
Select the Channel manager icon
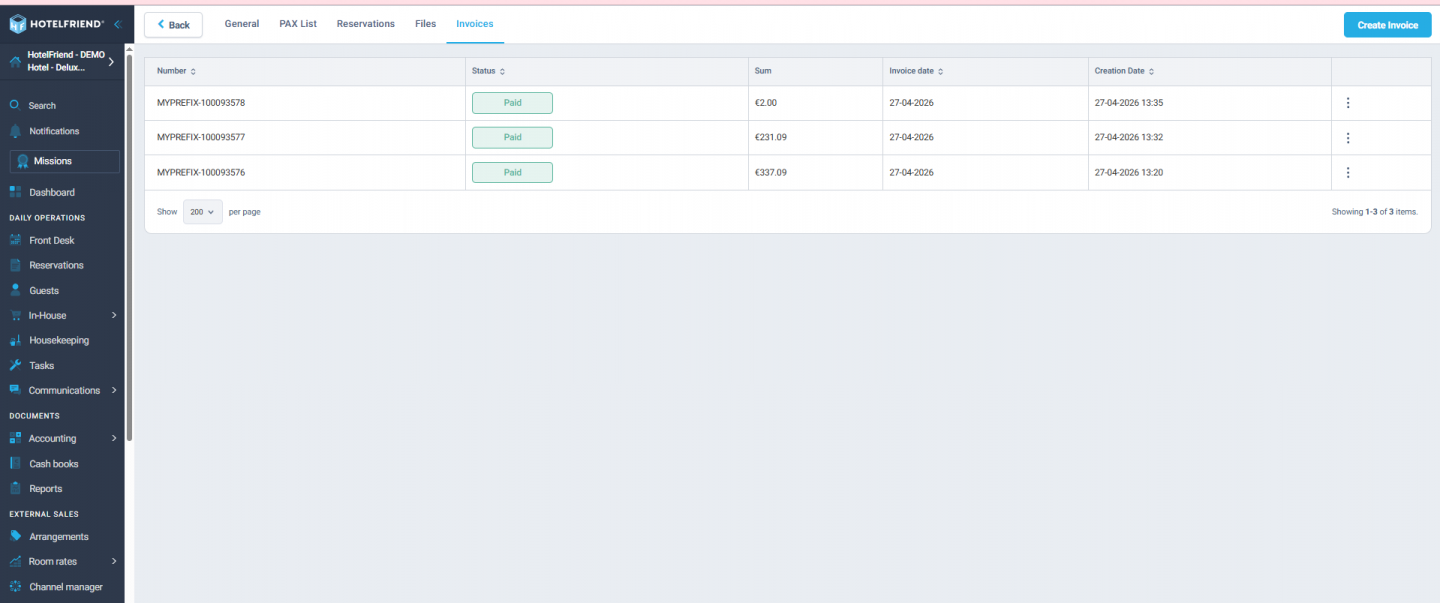pyautogui.click(x=16, y=586)
